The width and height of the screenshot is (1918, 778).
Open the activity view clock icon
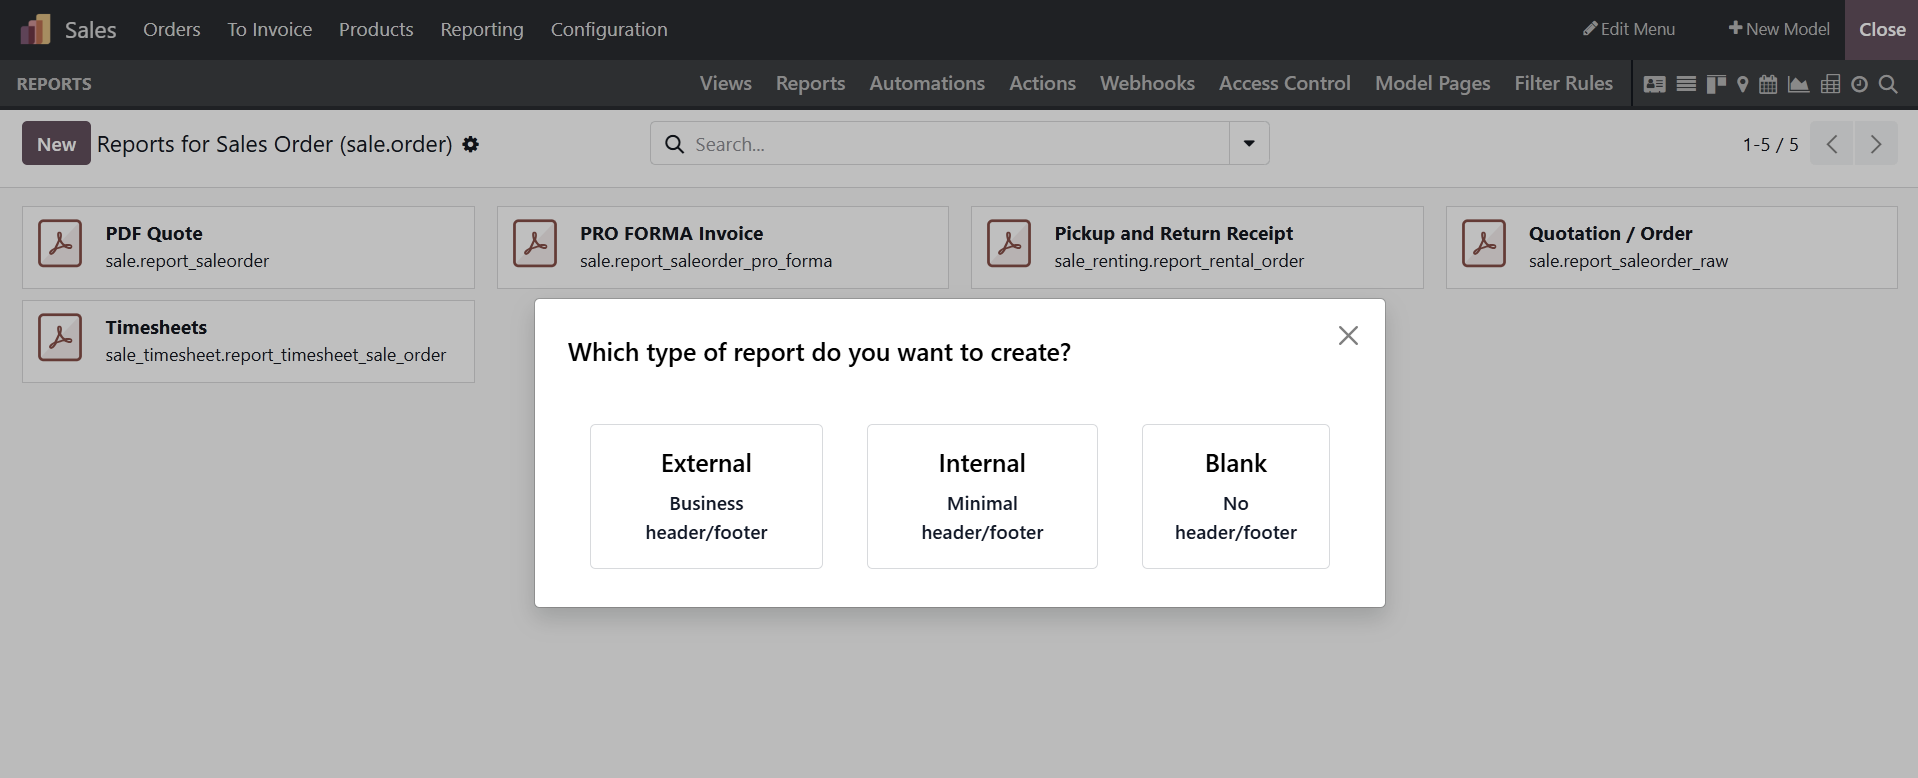(x=1859, y=84)
